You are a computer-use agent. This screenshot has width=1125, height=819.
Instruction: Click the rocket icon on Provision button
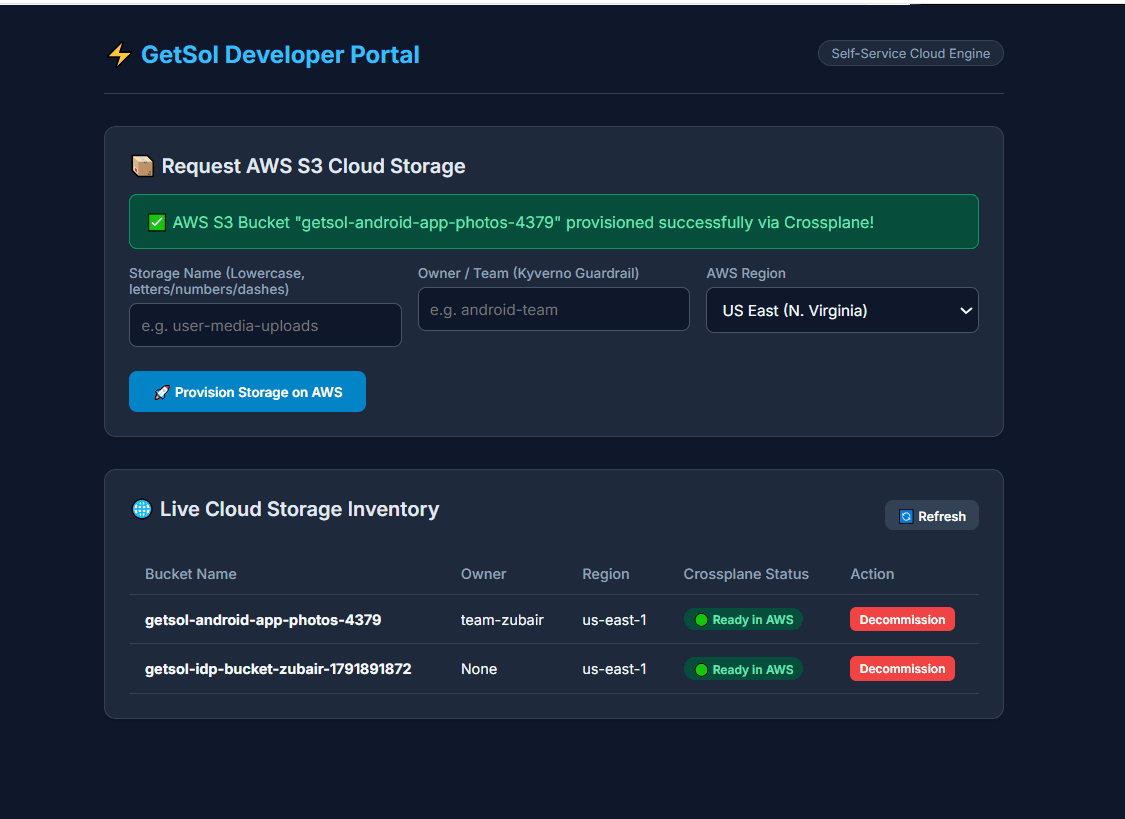point(162,392)
